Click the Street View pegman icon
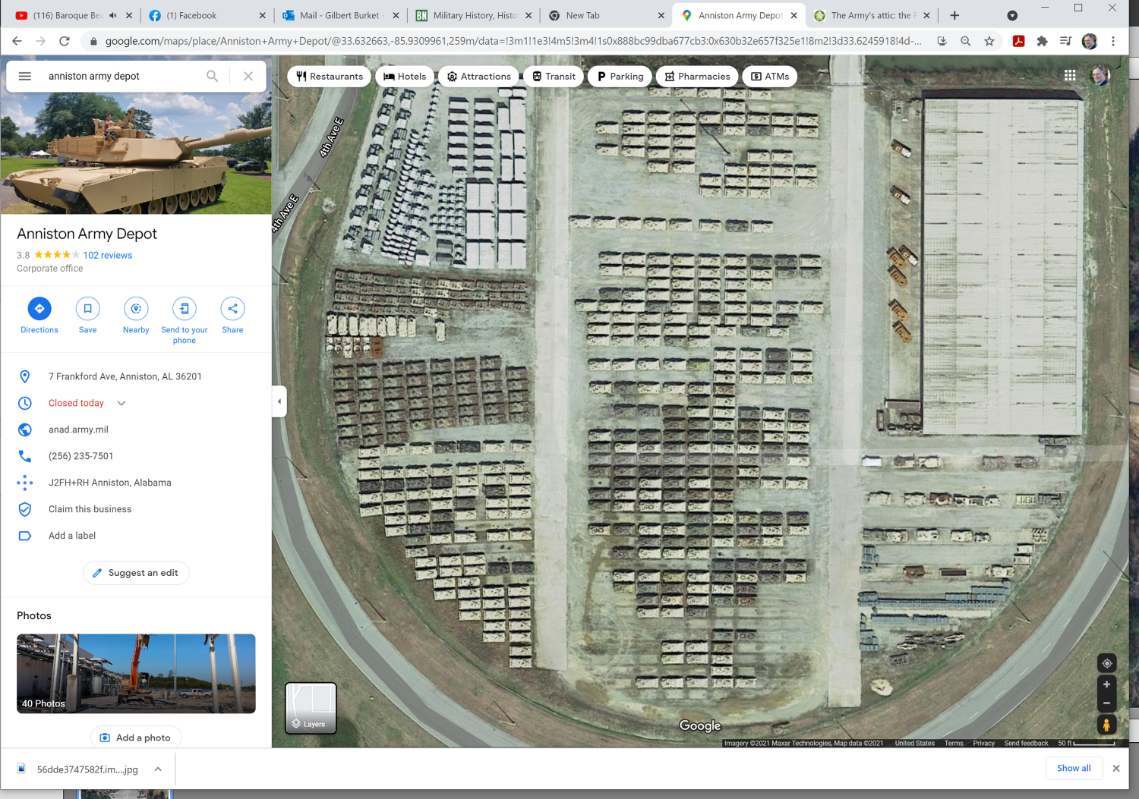The height and width of the screenshot is (799, 1139). pyautogui.click(x=1106, y=724)
